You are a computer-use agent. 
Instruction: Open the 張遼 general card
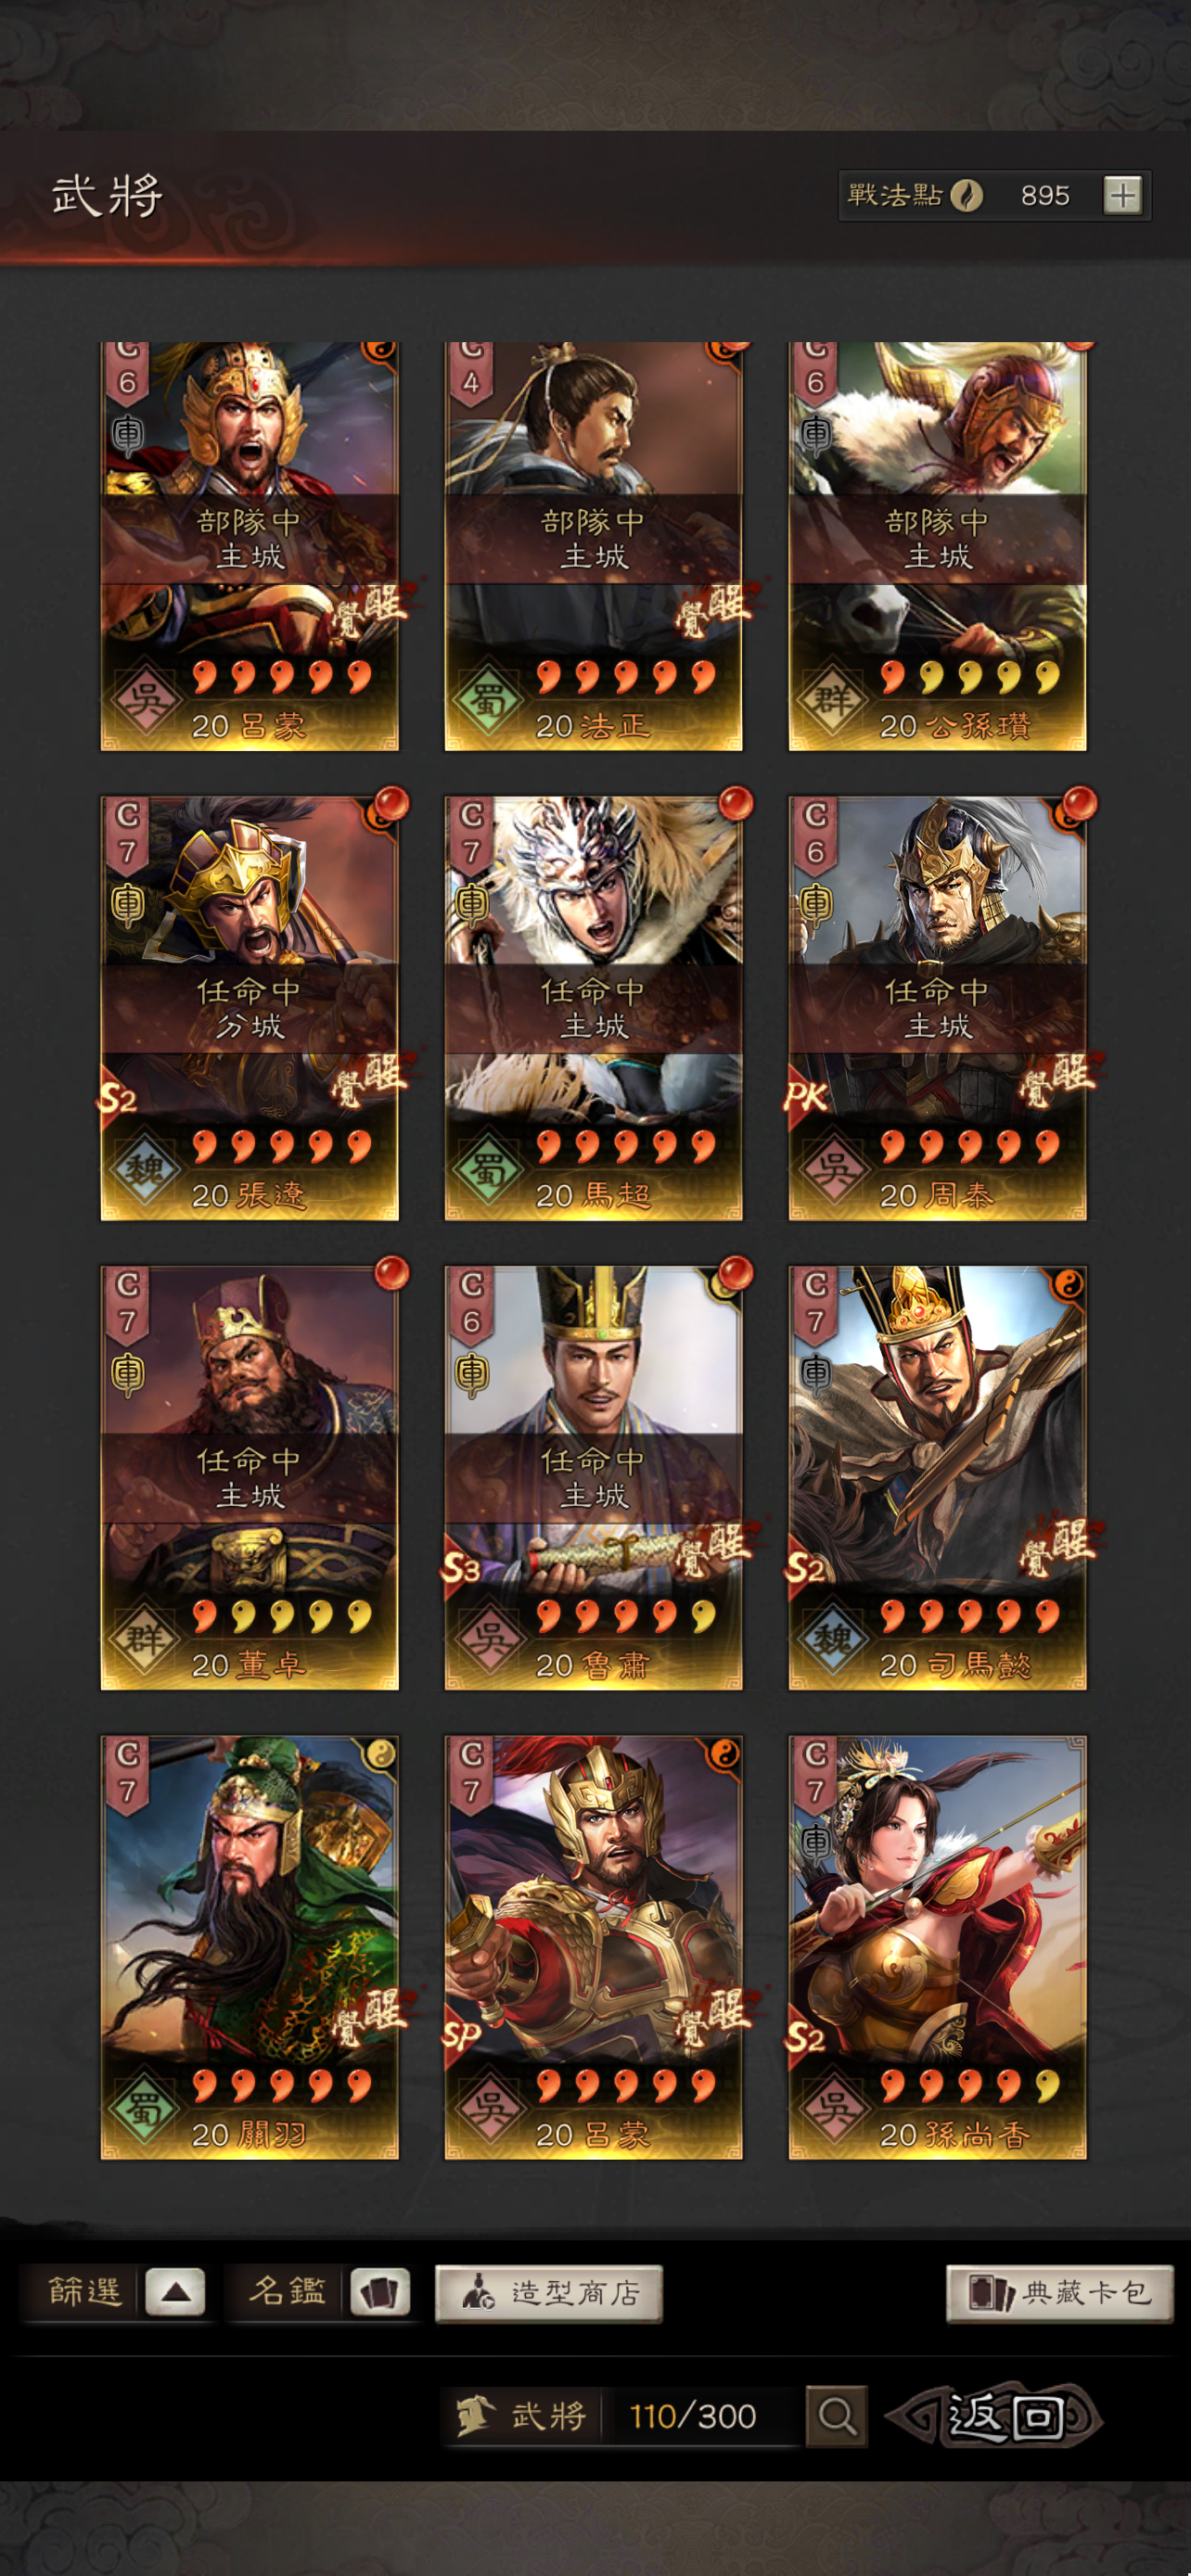[249, 1008]
